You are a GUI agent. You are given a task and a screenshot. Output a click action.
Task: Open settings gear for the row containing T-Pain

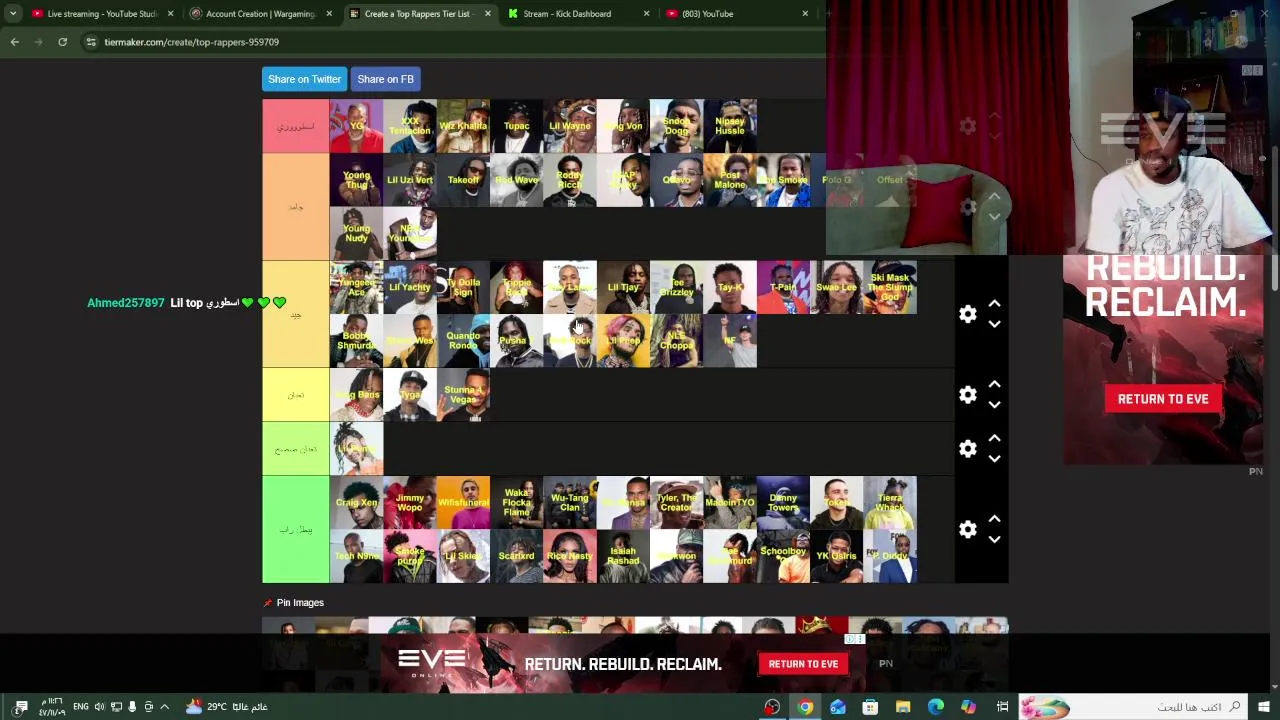coord(967,314)
